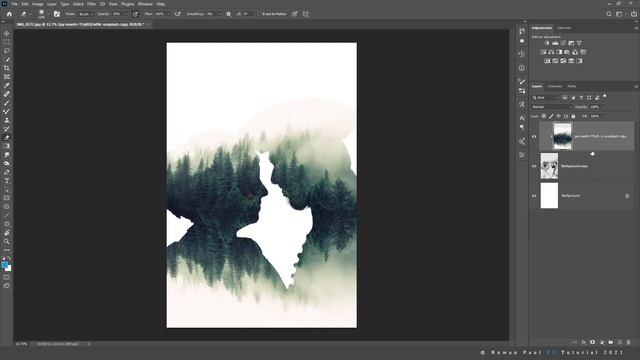Image resolution: width=640 pixels, height=360 pixels.
Task: Switch to the Paths tab
Action: pos(571,87)
